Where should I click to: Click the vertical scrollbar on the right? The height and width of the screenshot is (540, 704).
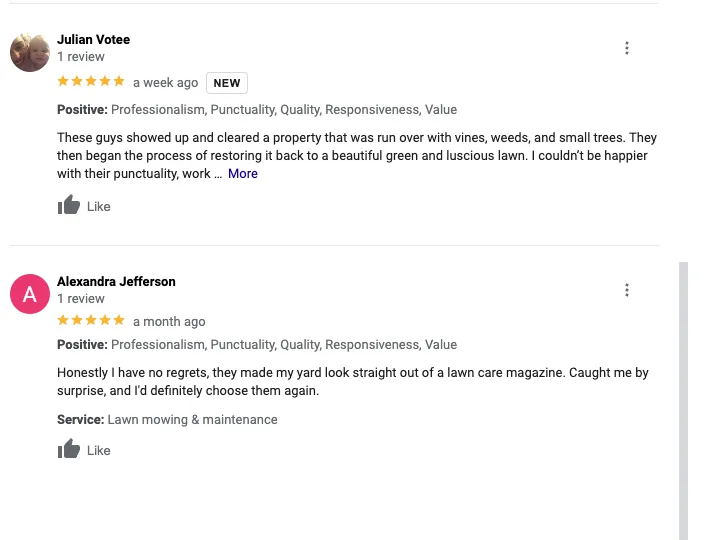point(684,400)
